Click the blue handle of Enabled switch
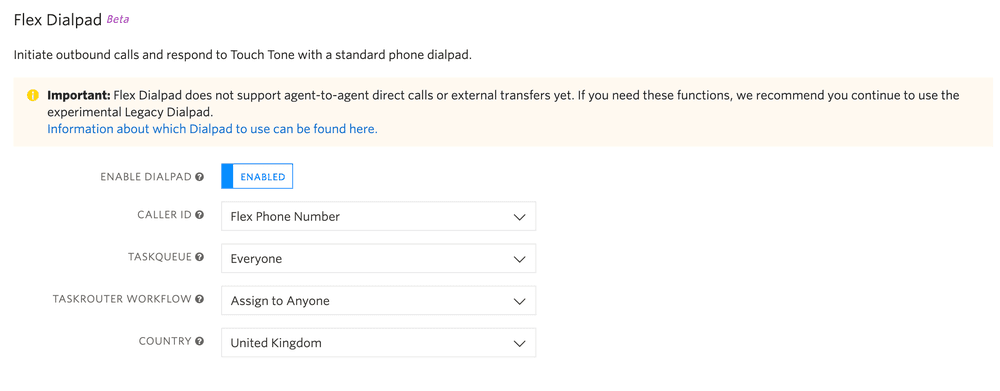Viewport: 1000px width, 391px height. pyautogui.click(x=227, y=177)
